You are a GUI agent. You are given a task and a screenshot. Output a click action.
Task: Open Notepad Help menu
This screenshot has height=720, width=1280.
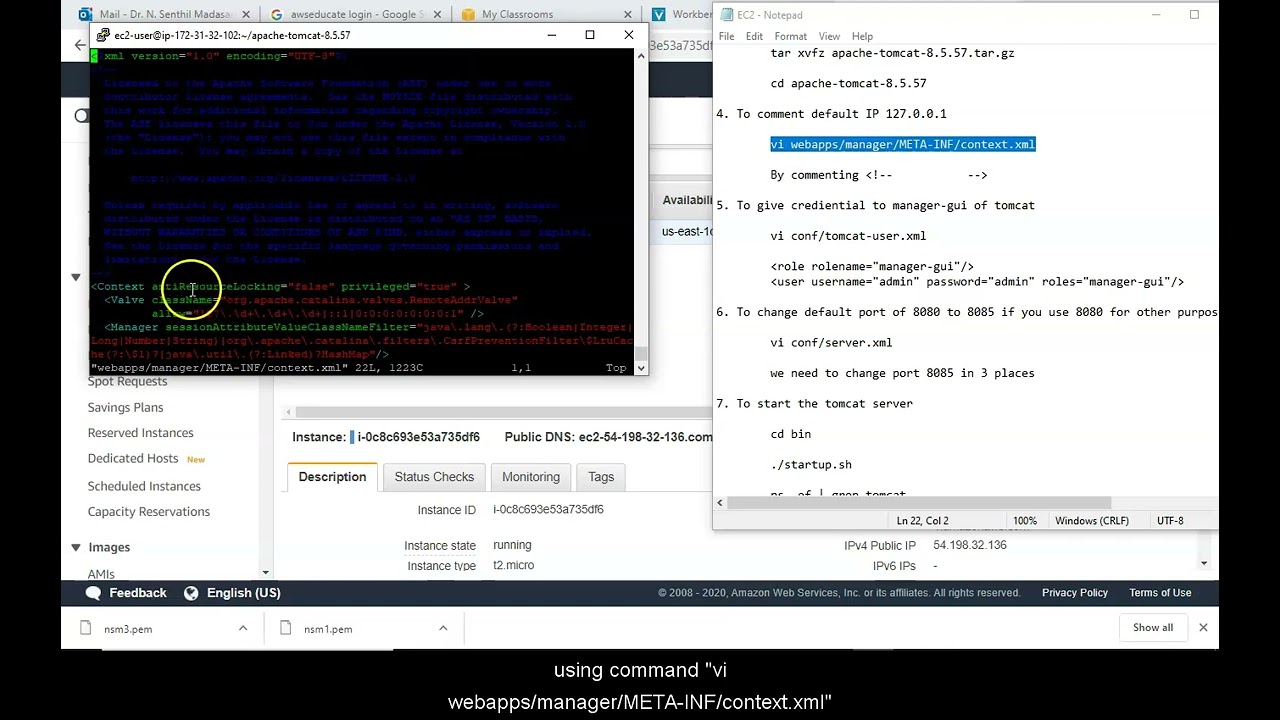pos(862,36)
